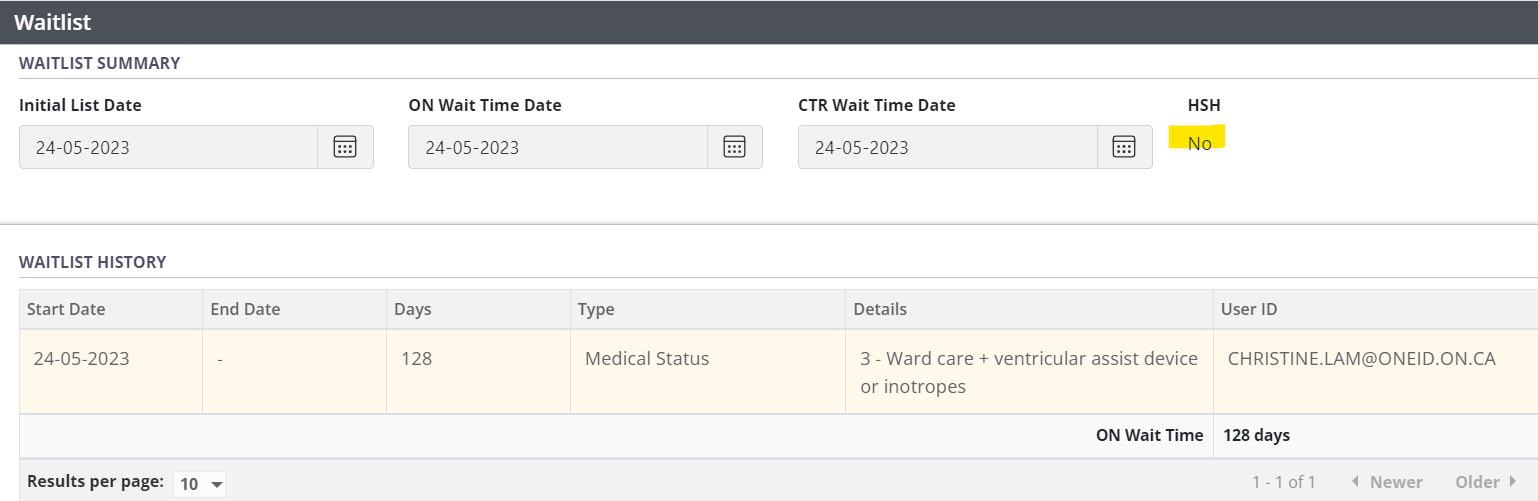Image resolution: width=1538 pixels, height=501 pixels.
Task: Go to Newer results page
Action: (1386, 482)
